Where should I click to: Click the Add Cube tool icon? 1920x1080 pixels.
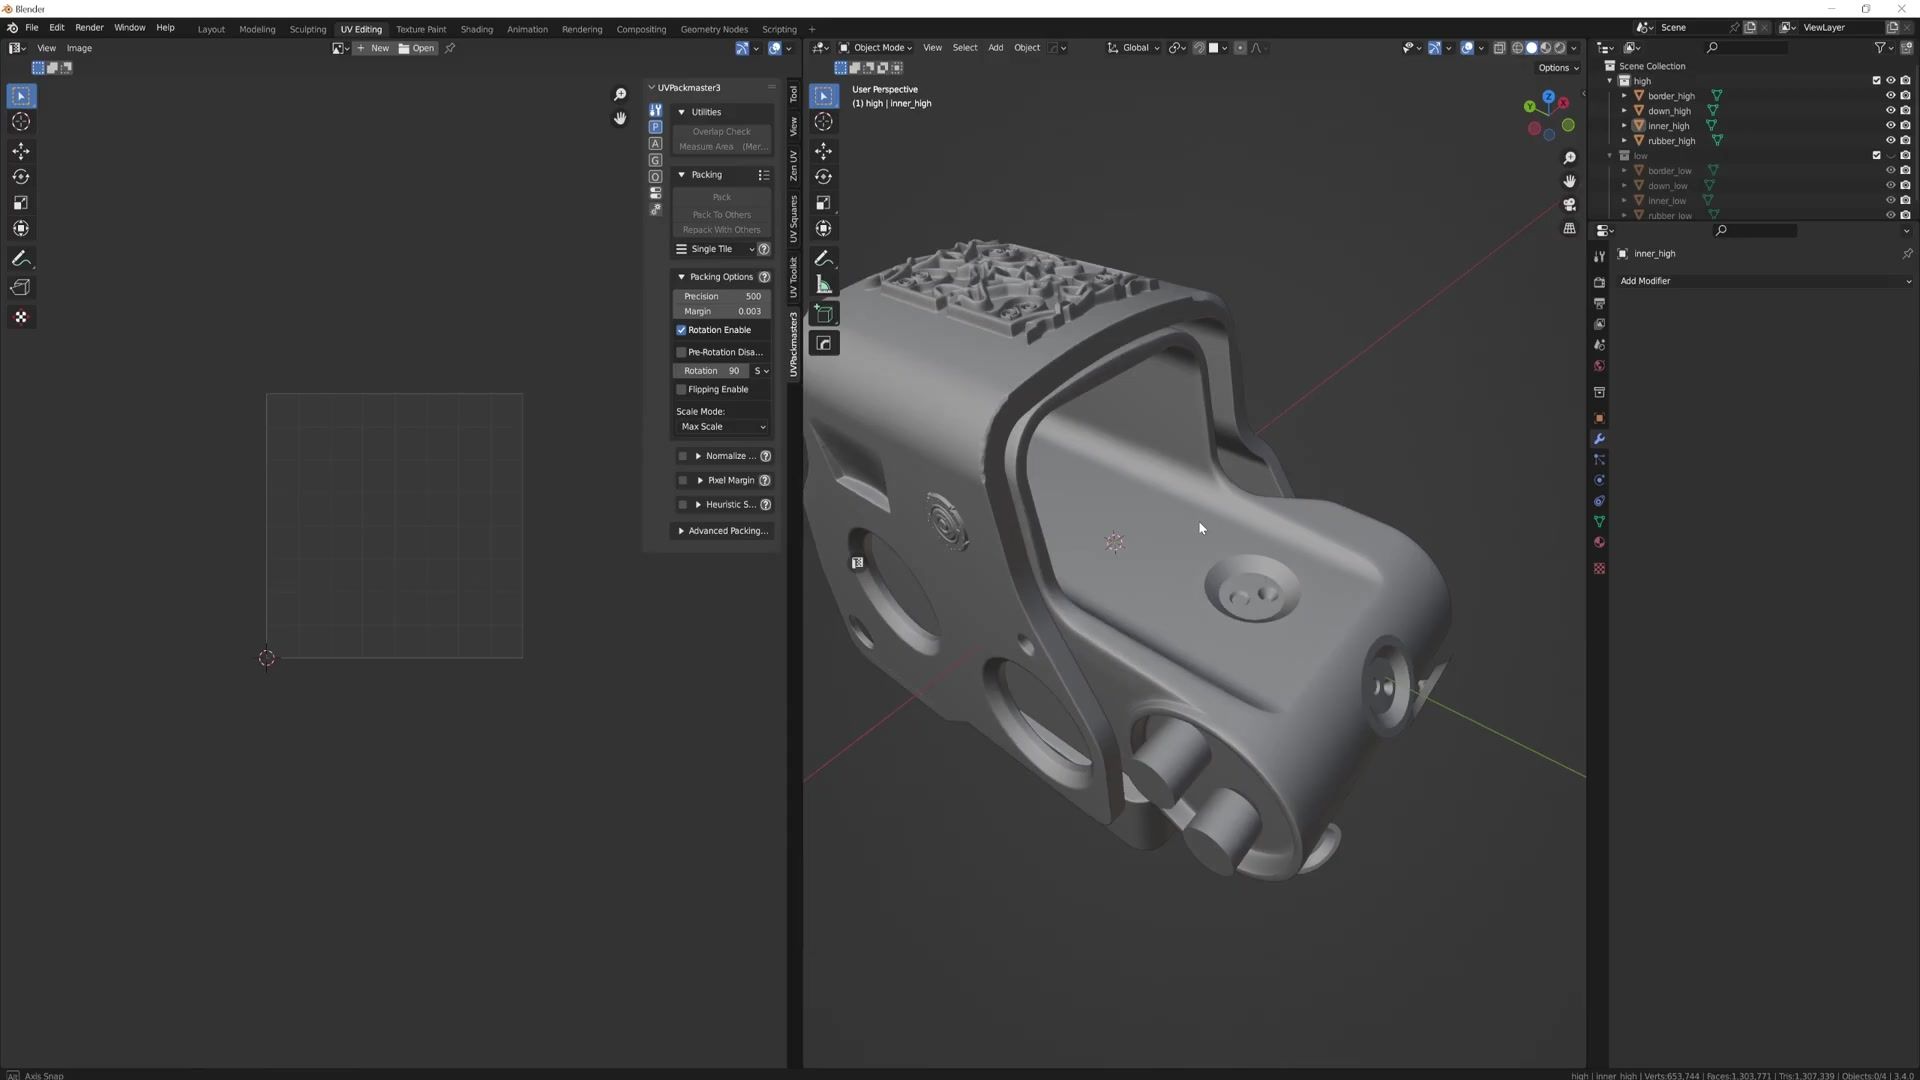pyautogui.click(x=823, y=314)
